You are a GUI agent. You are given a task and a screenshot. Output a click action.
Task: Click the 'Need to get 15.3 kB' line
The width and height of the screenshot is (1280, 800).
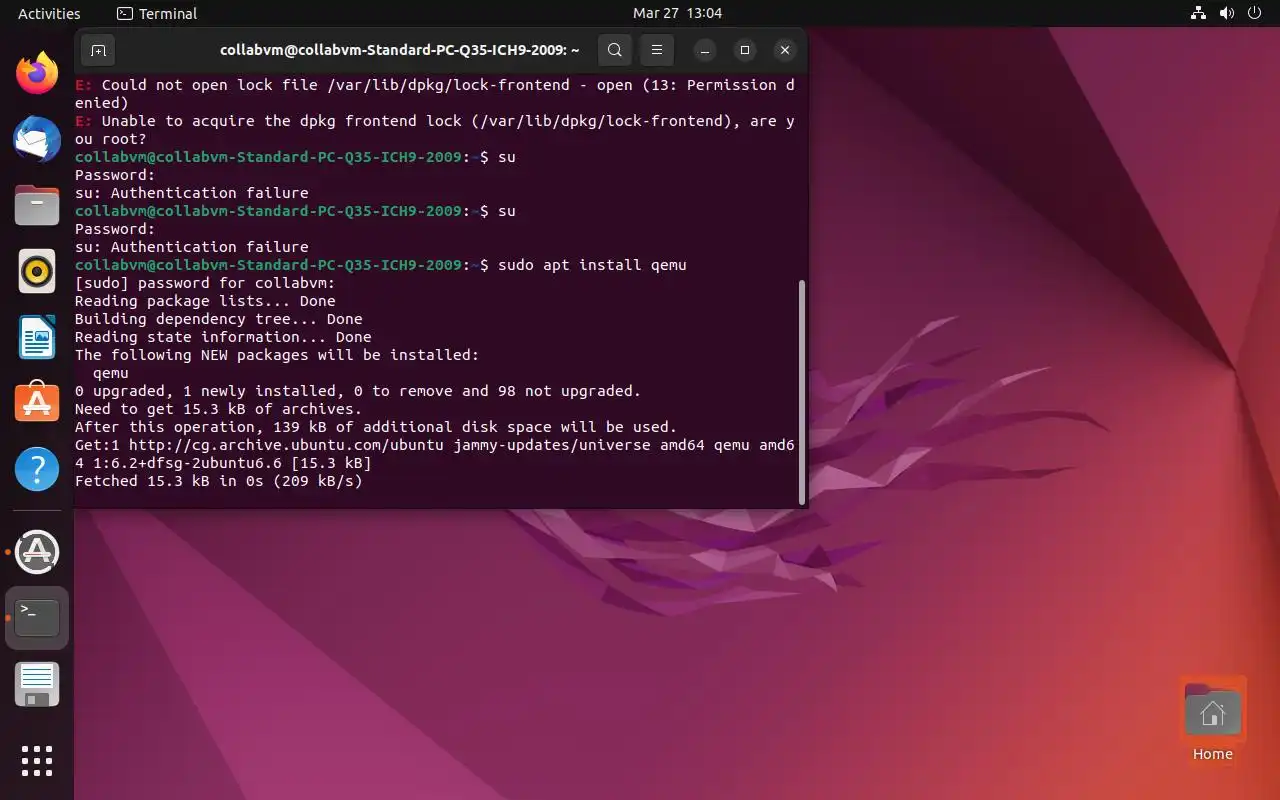pyautogui.click(x=219, y=409)
